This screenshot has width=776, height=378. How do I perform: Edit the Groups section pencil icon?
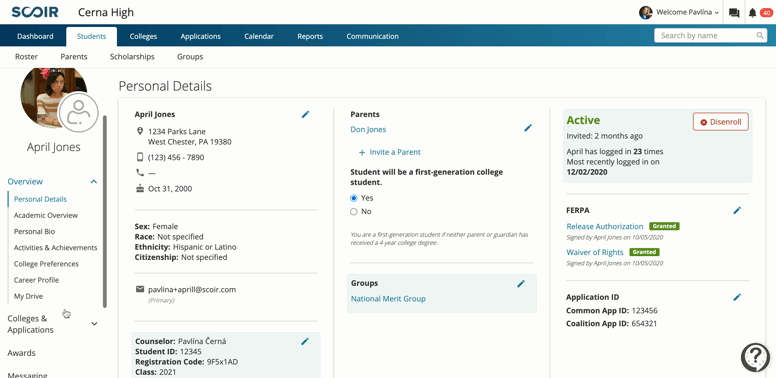pyautogui.click(x=521, y=284)
